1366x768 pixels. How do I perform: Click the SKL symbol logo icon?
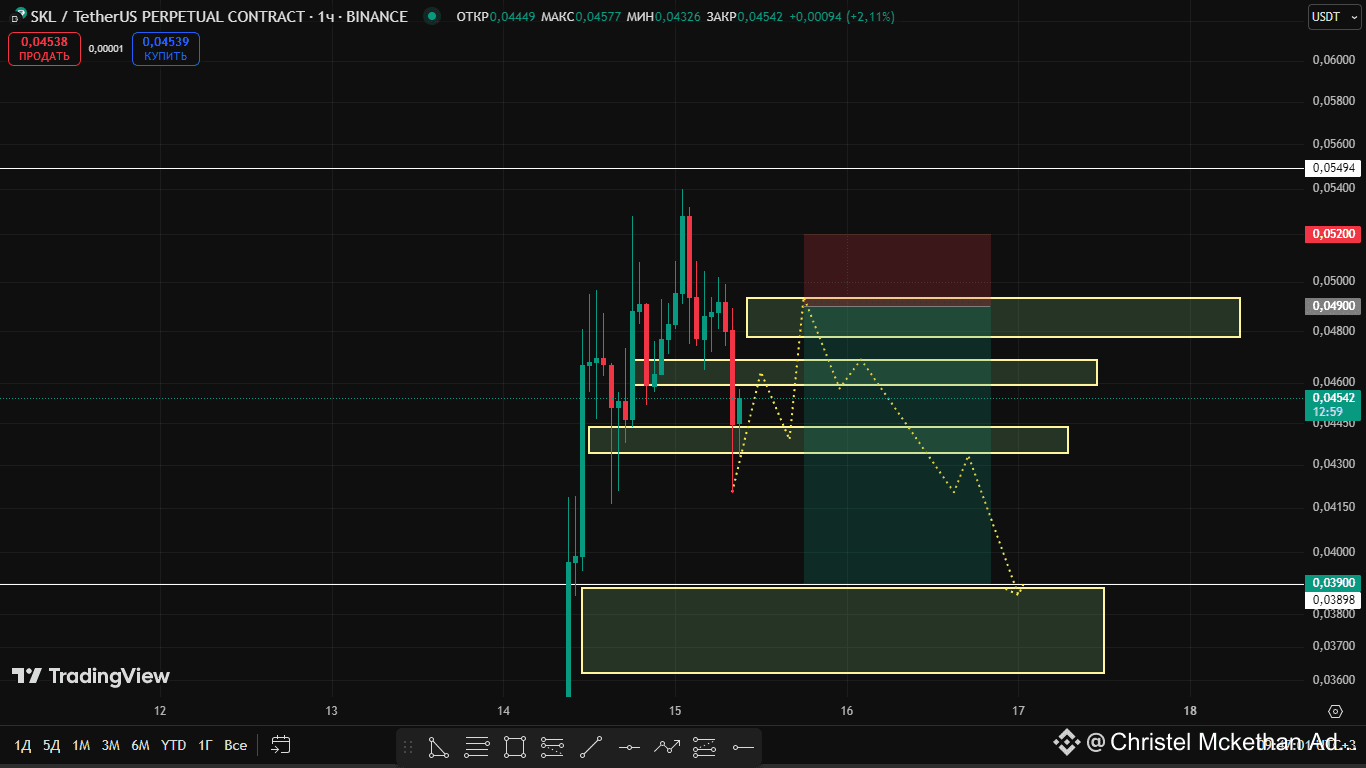tap(17, 17)
